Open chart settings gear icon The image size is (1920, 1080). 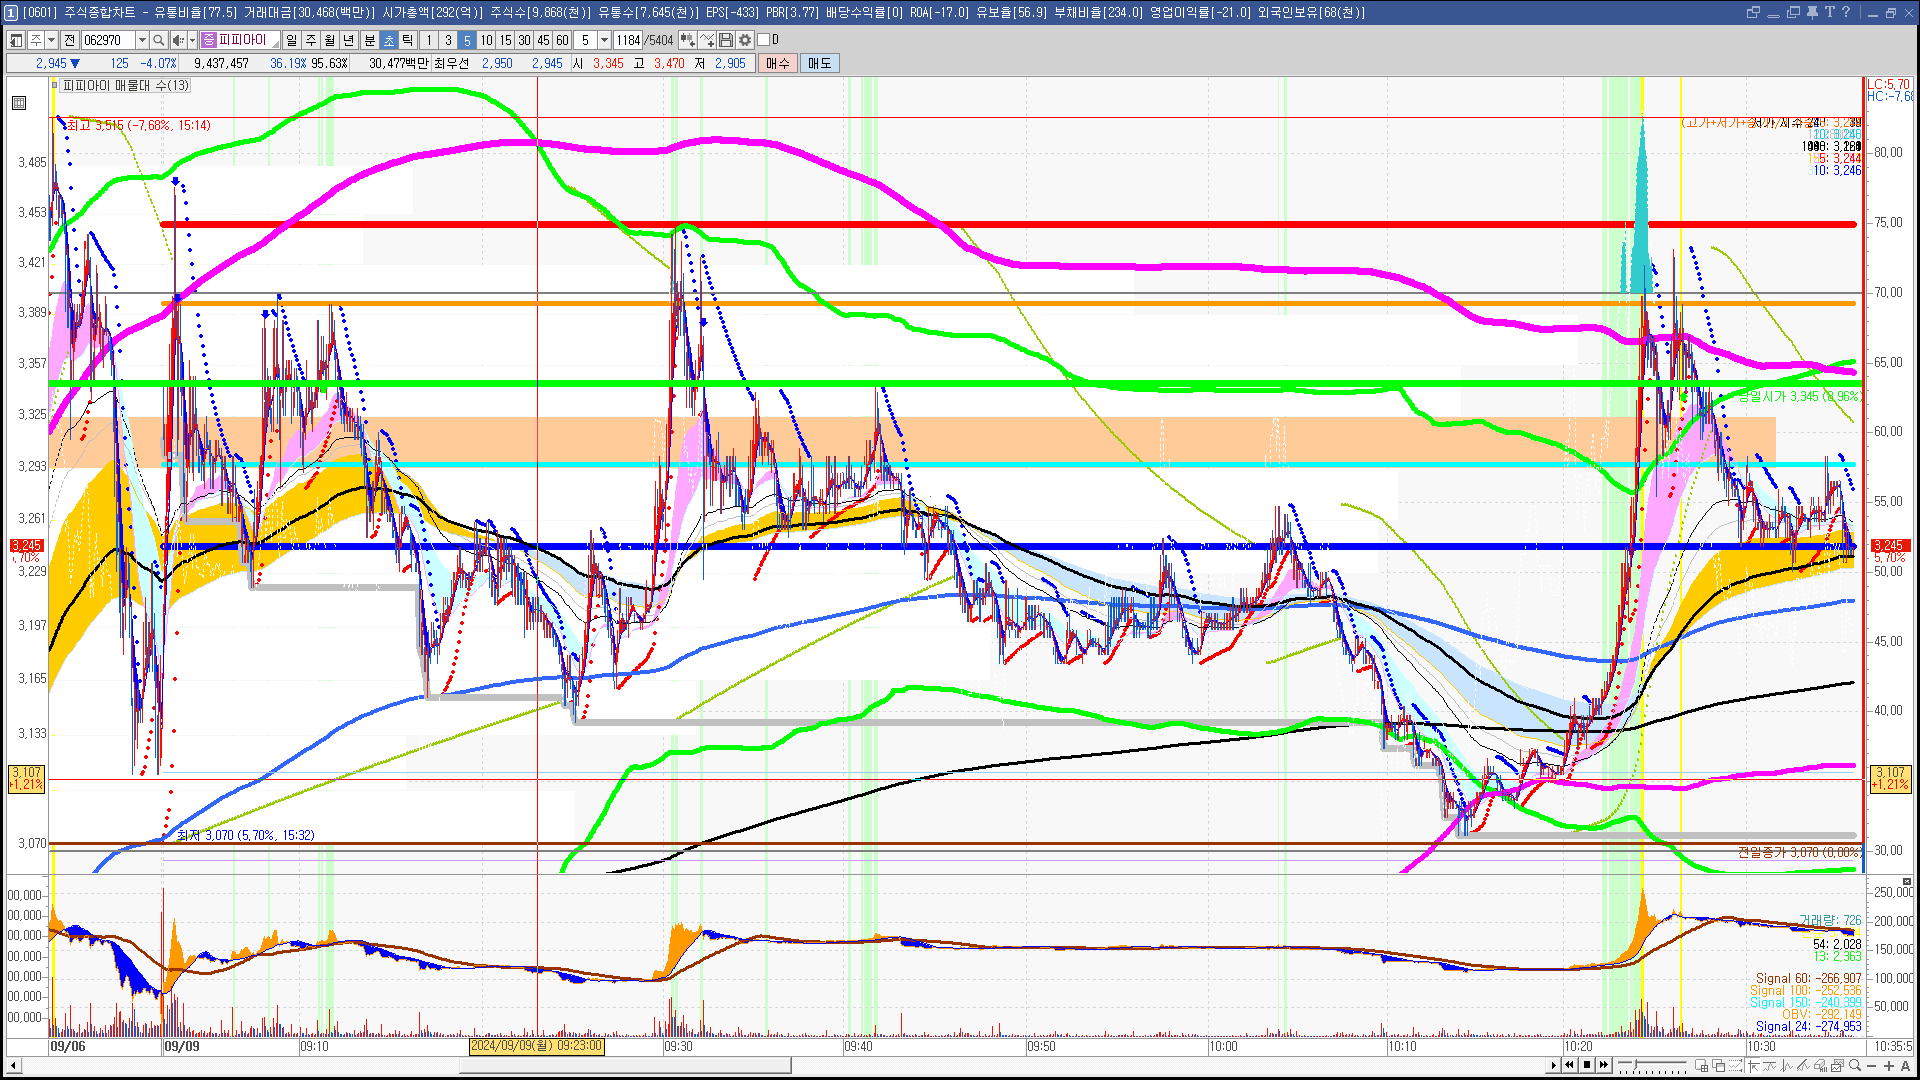pos(745,40)
